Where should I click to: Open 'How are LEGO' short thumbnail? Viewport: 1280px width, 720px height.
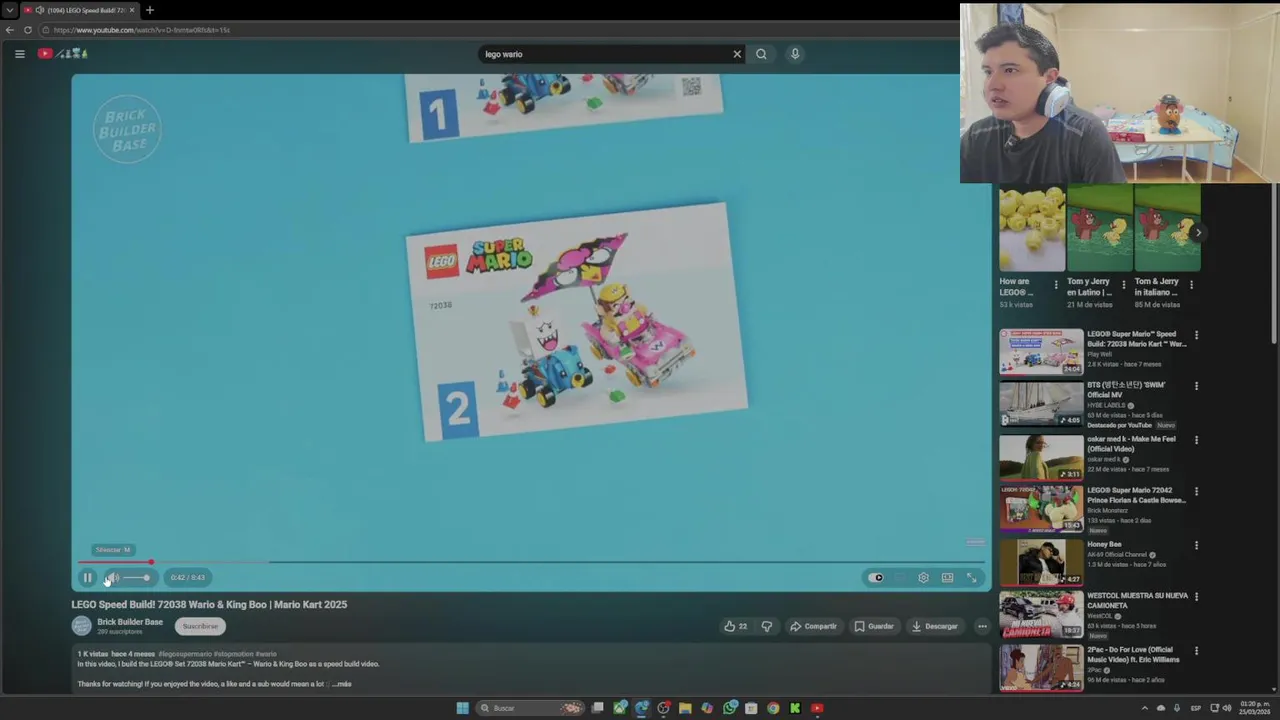click(1032, 228)
